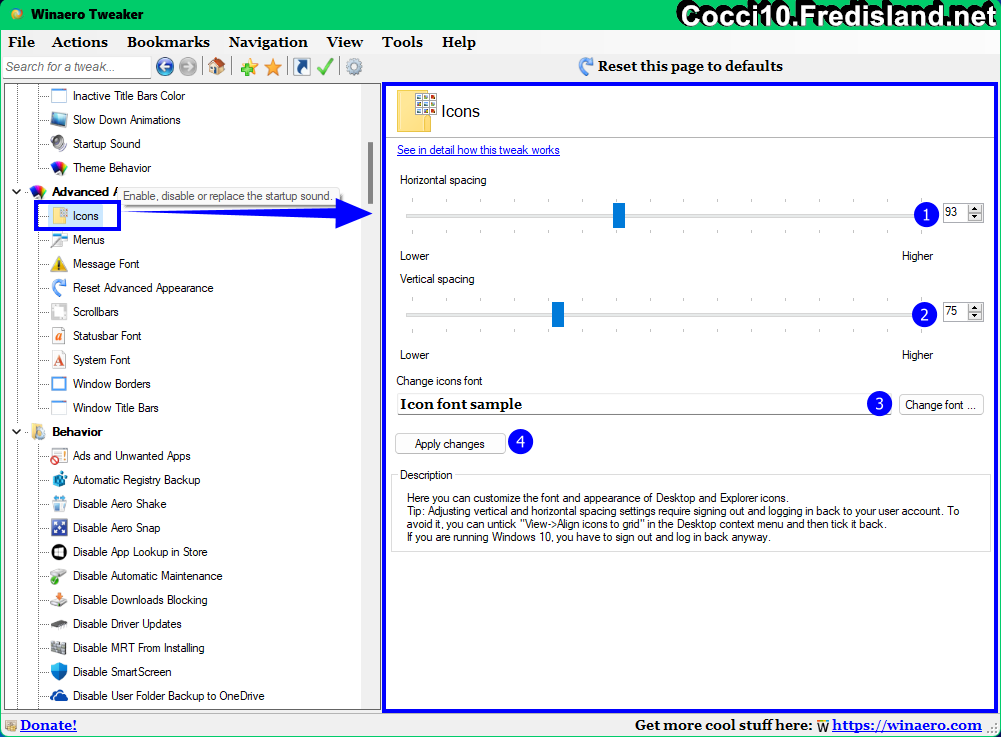1001x737 pixels.
Task: Click the Ads and Unwanted Apps icon
Action: tap(59, 456)
